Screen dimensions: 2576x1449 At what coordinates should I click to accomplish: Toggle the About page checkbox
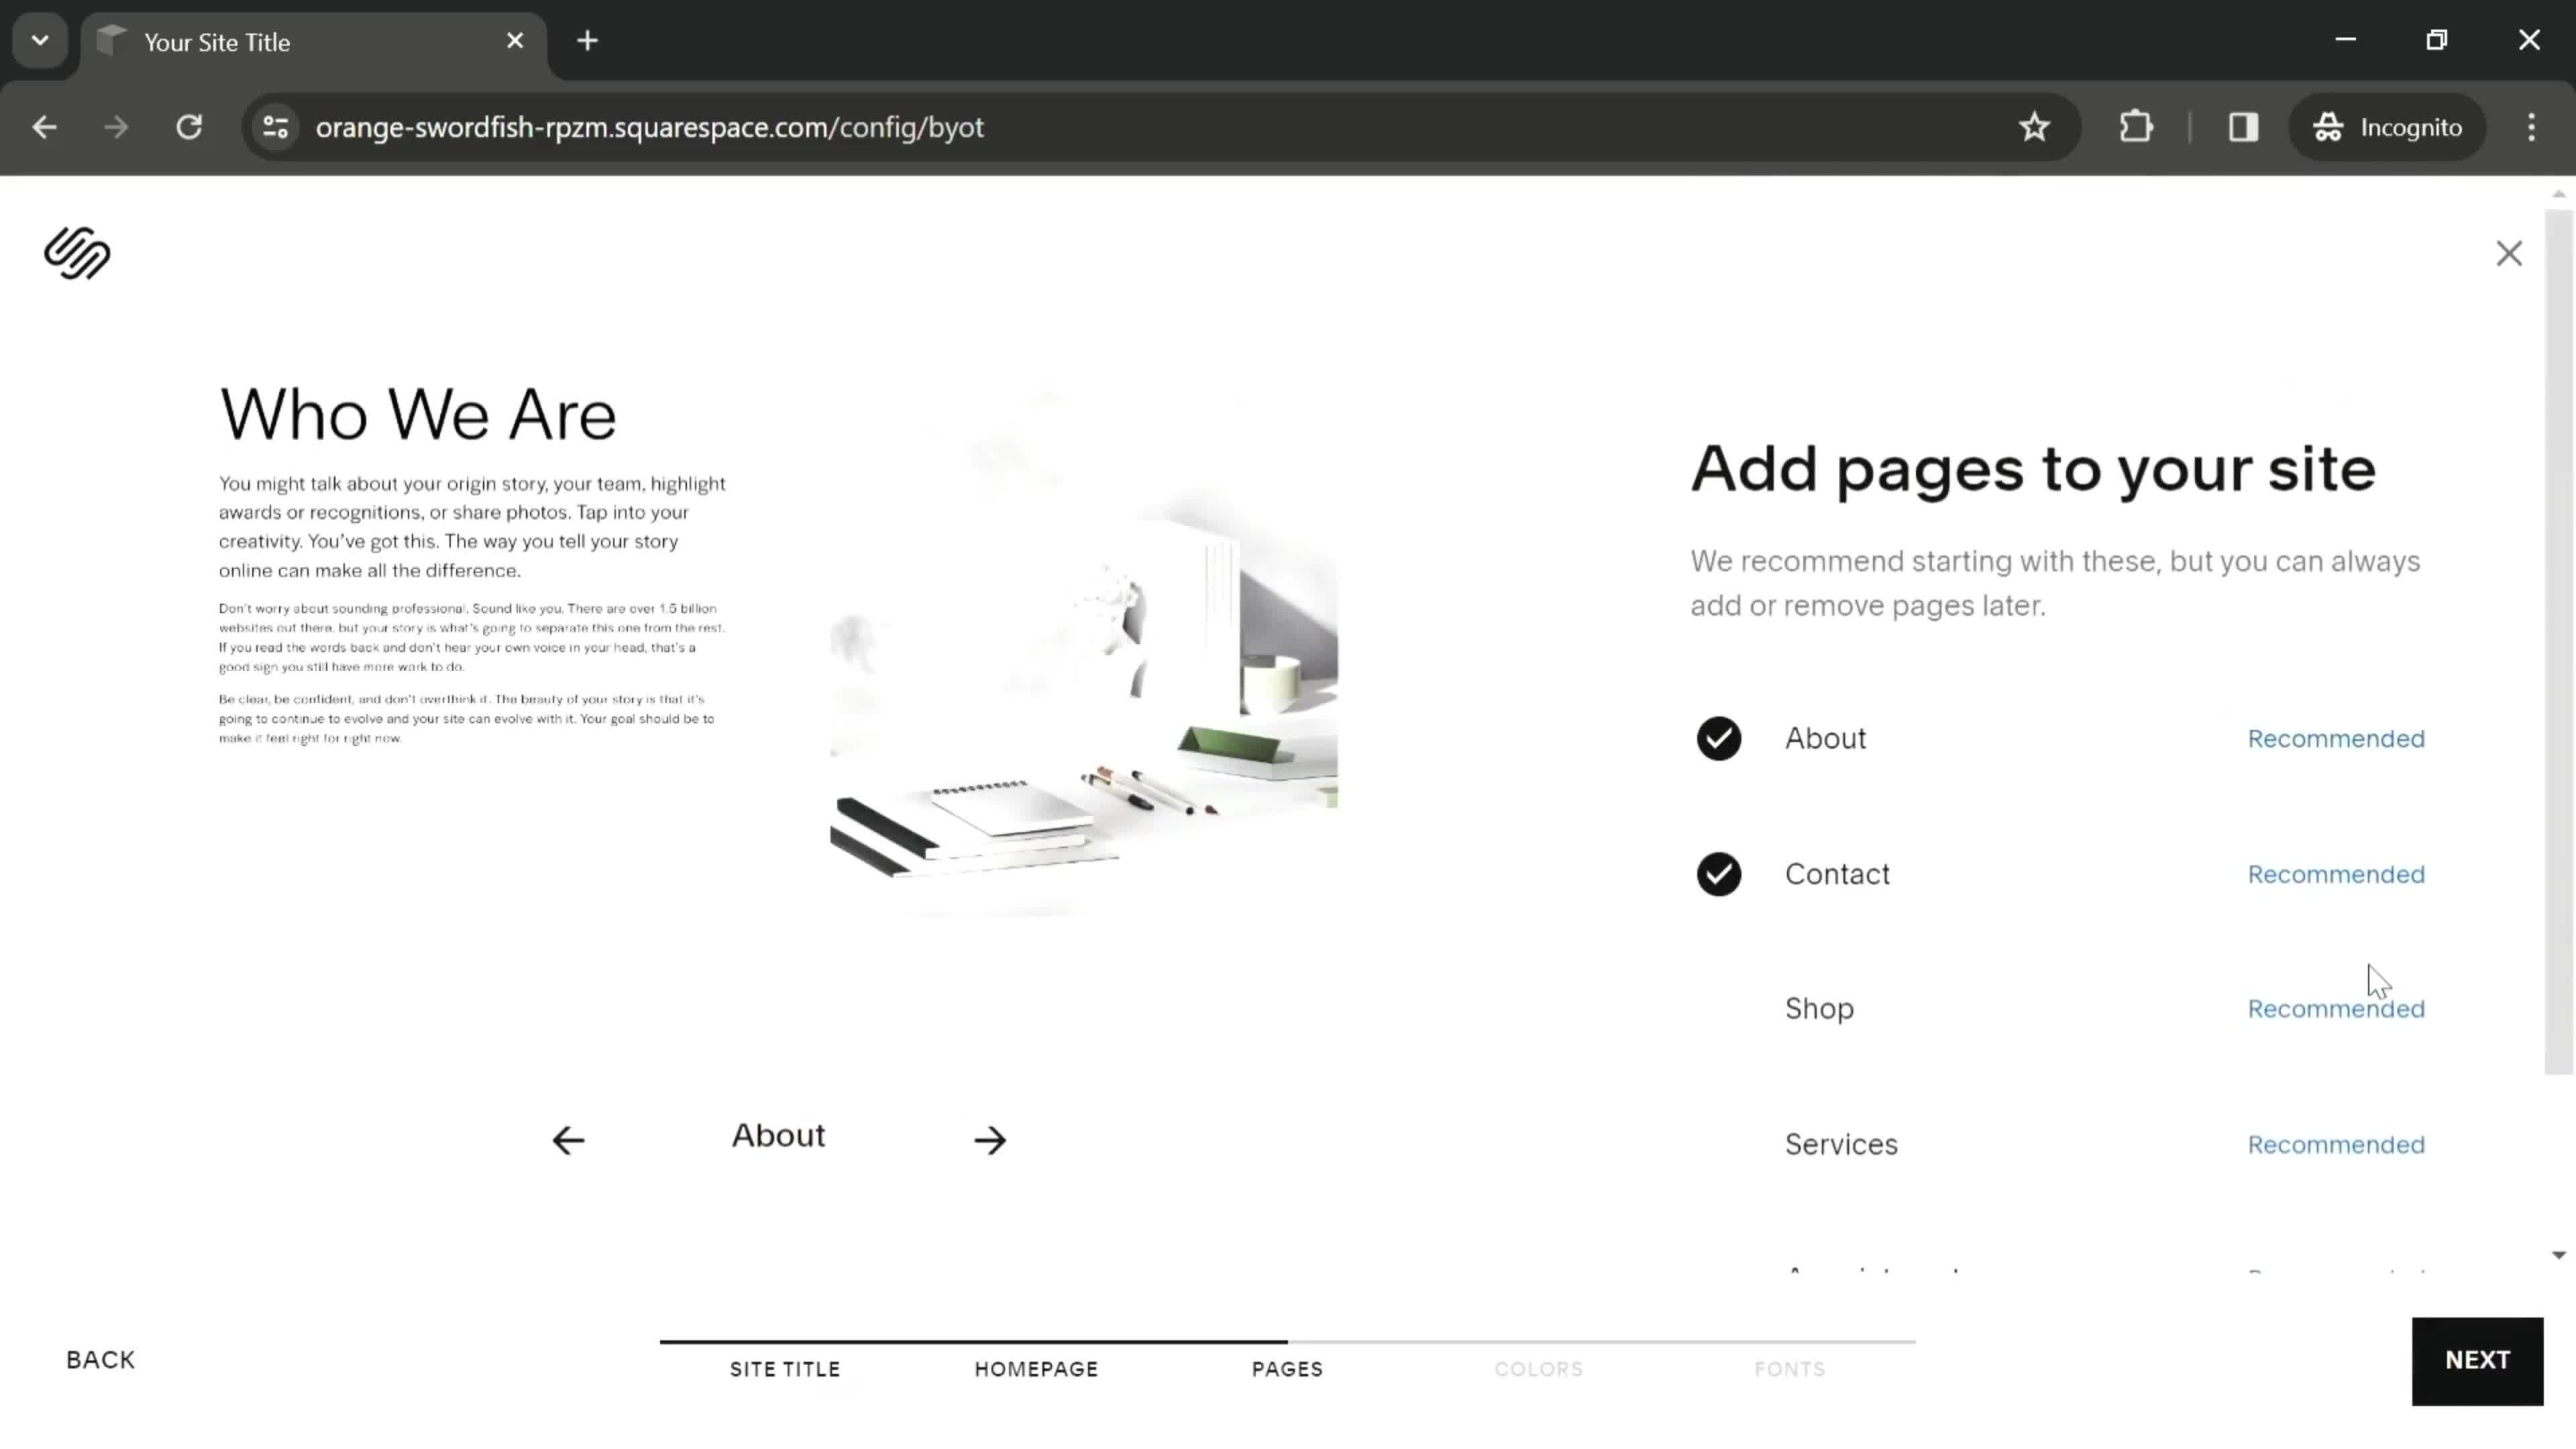(x=1718, y=738)
